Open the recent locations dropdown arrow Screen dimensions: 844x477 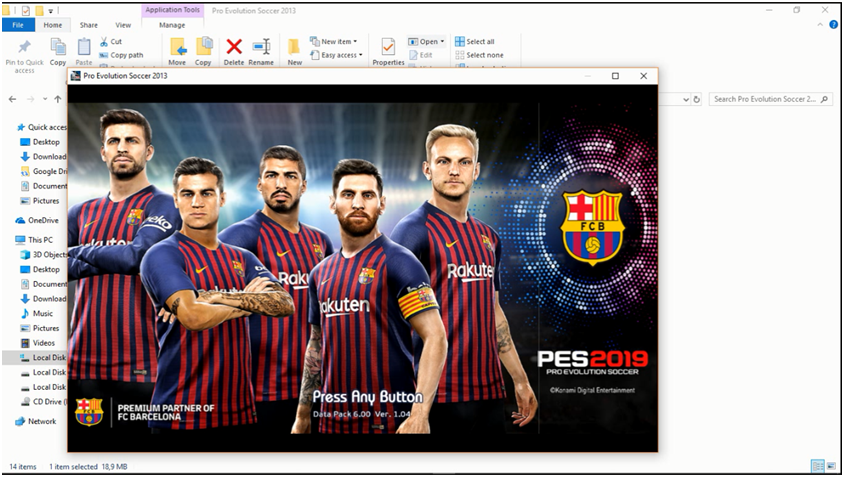tap(45, 99)
